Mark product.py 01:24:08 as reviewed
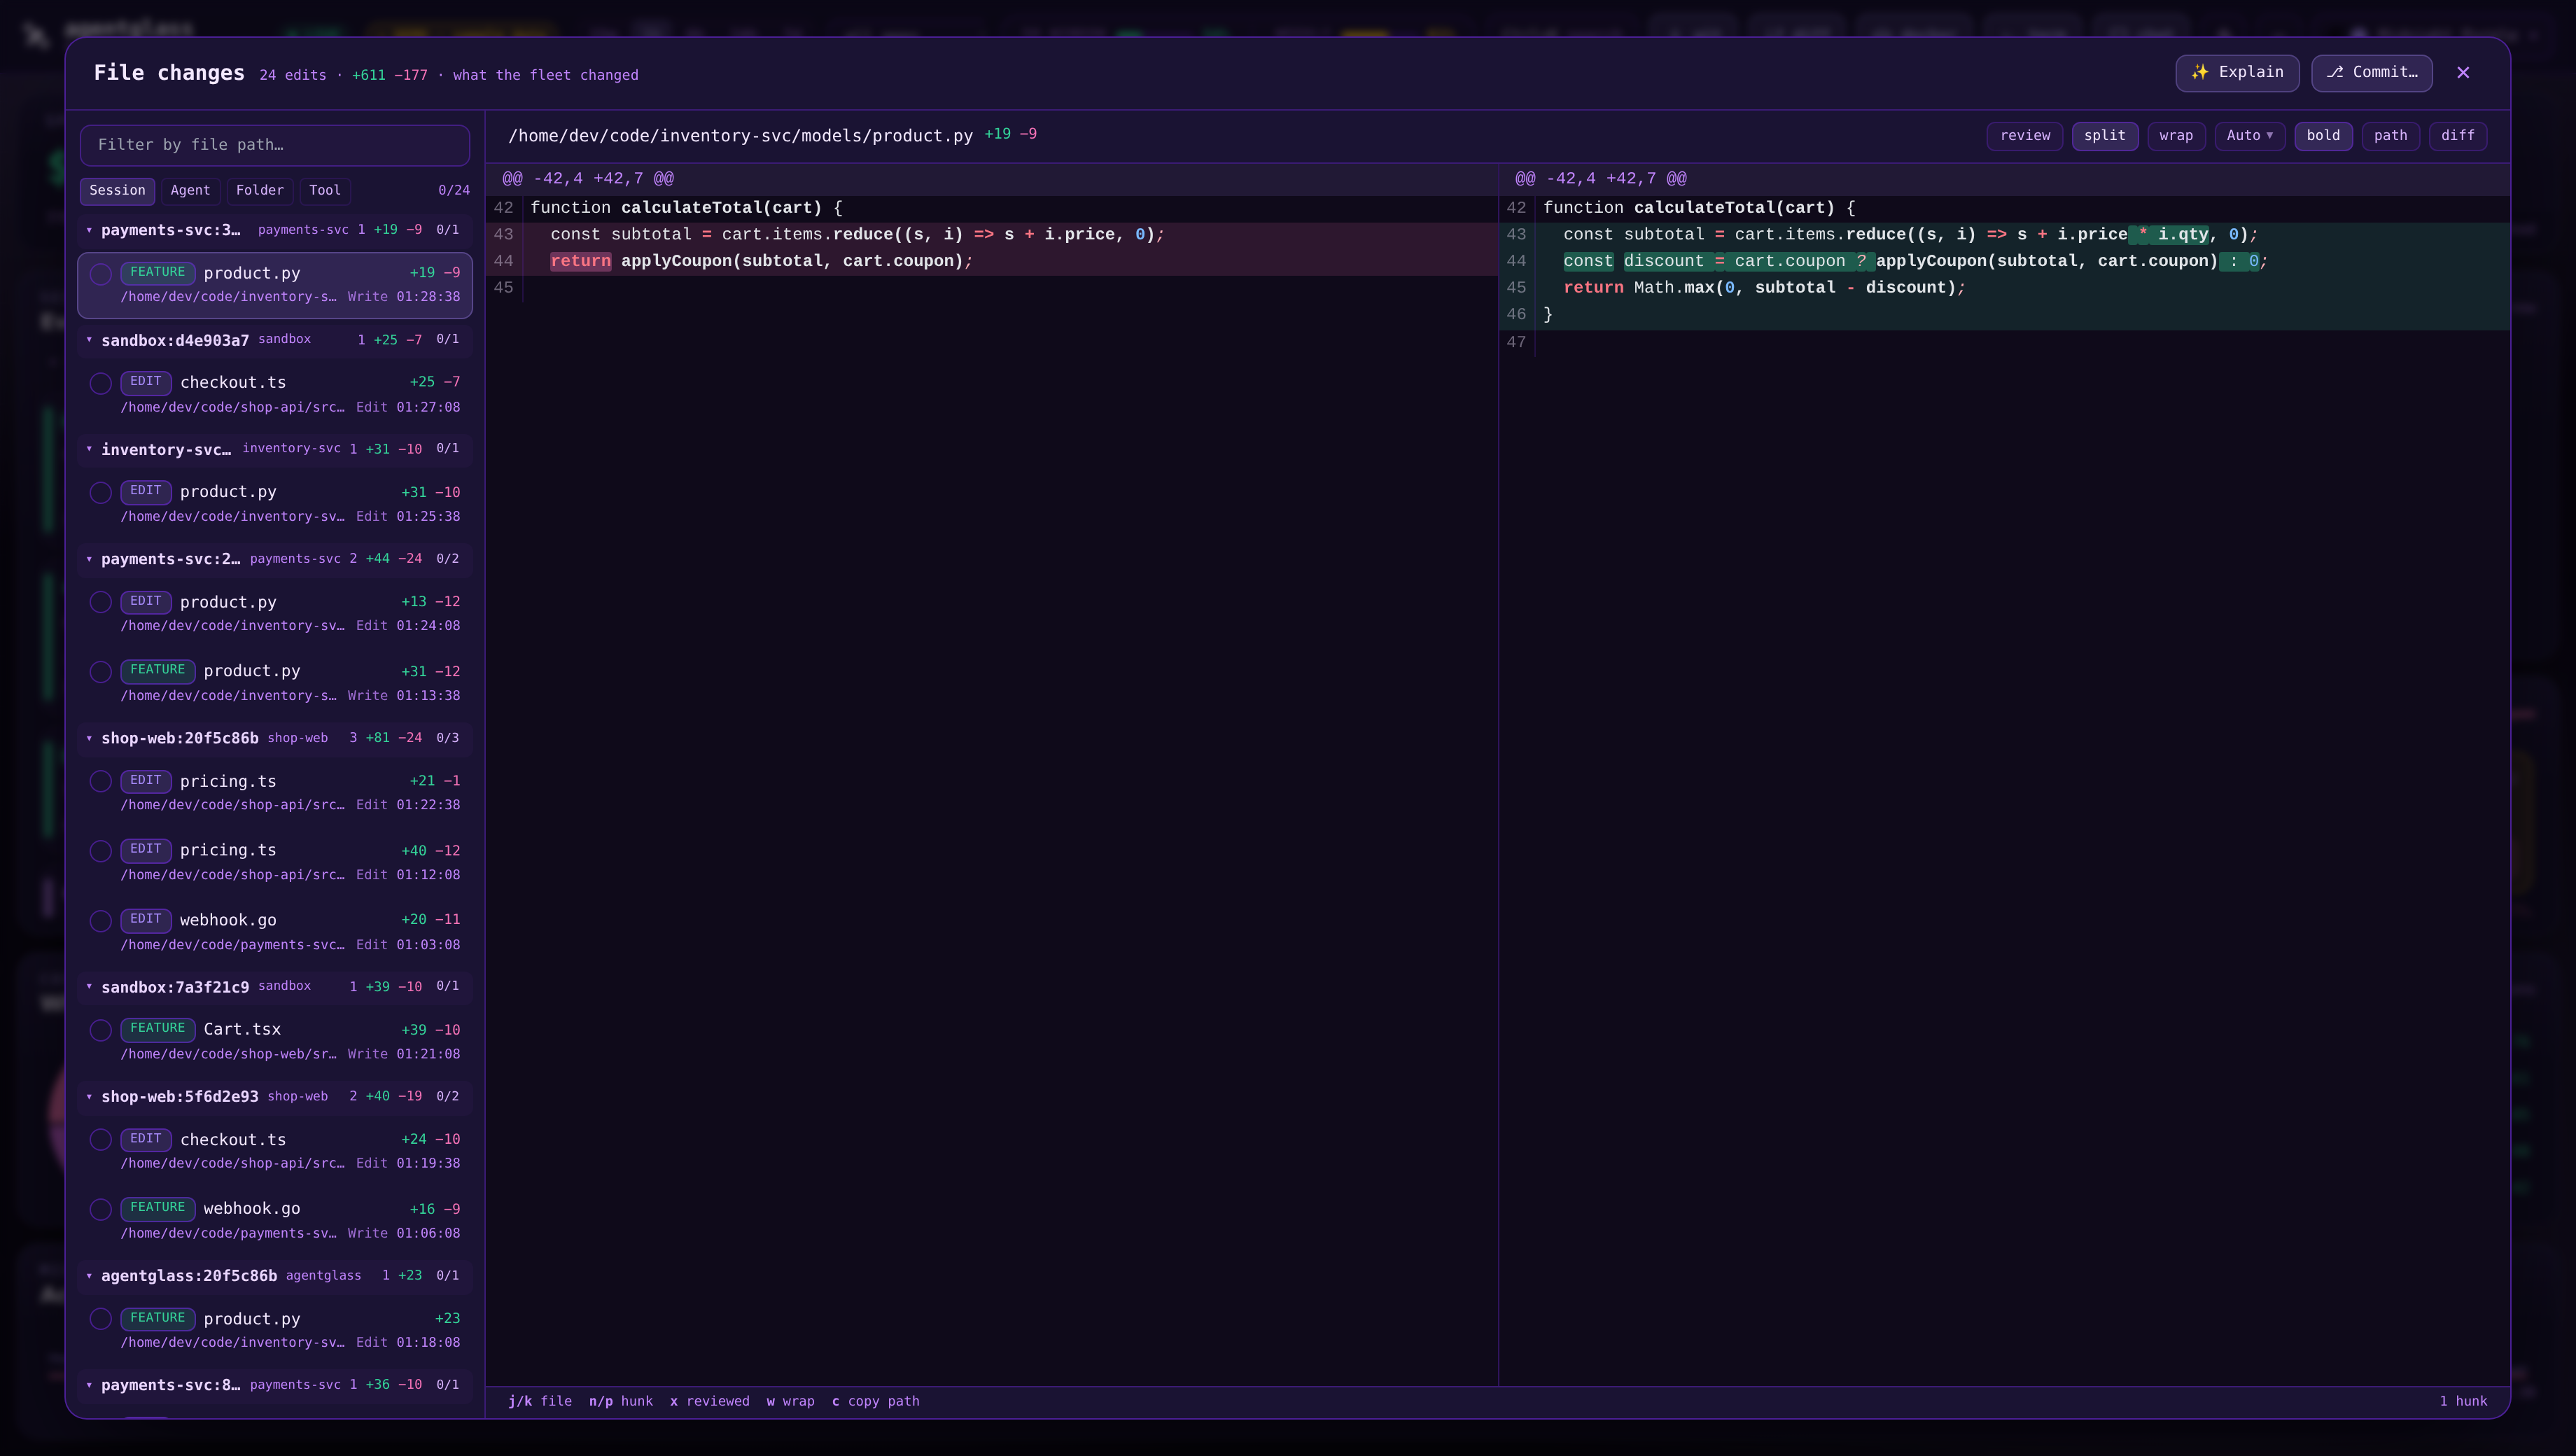Image resolution: width=2576 pixels, height=1456 pixels. click(100, 602)
